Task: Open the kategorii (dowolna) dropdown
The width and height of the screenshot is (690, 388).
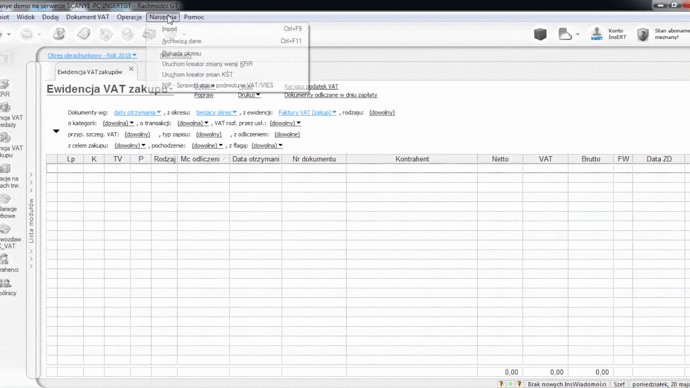Action: [x=118, y=123]
